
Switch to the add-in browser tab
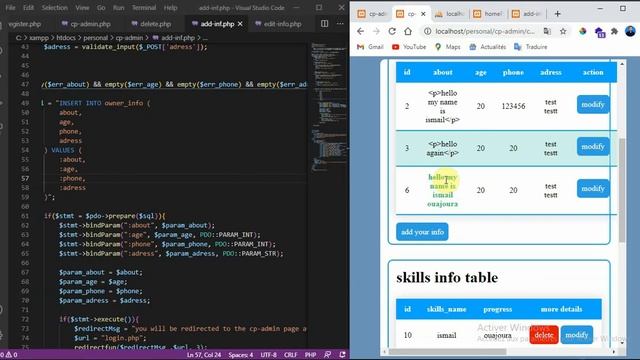527,14
